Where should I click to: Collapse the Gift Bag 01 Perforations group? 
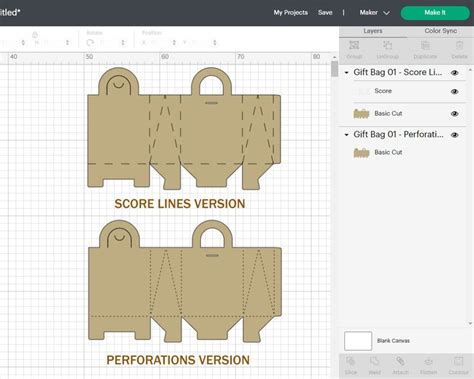[x=346, y=135]
